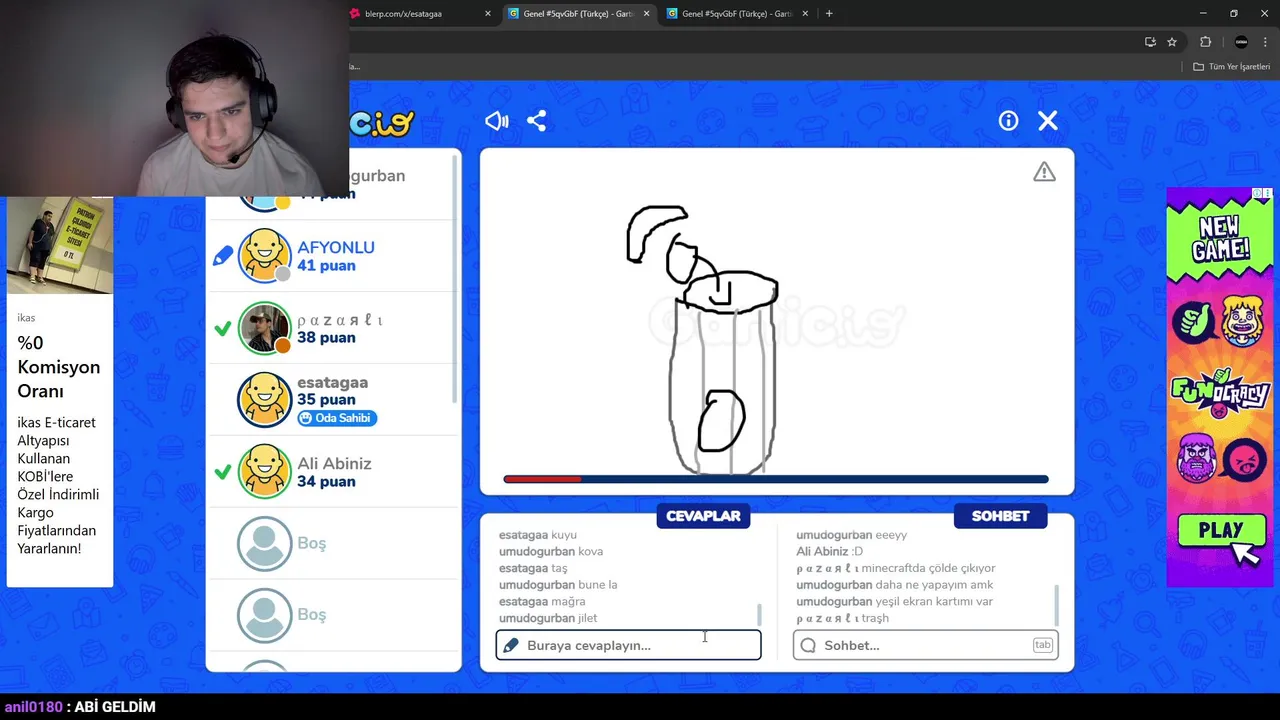The height and width of the screenshot is (720, 1280).
Task: Focus the Sohbet chat input field
Action: click(x=925, y=645)
